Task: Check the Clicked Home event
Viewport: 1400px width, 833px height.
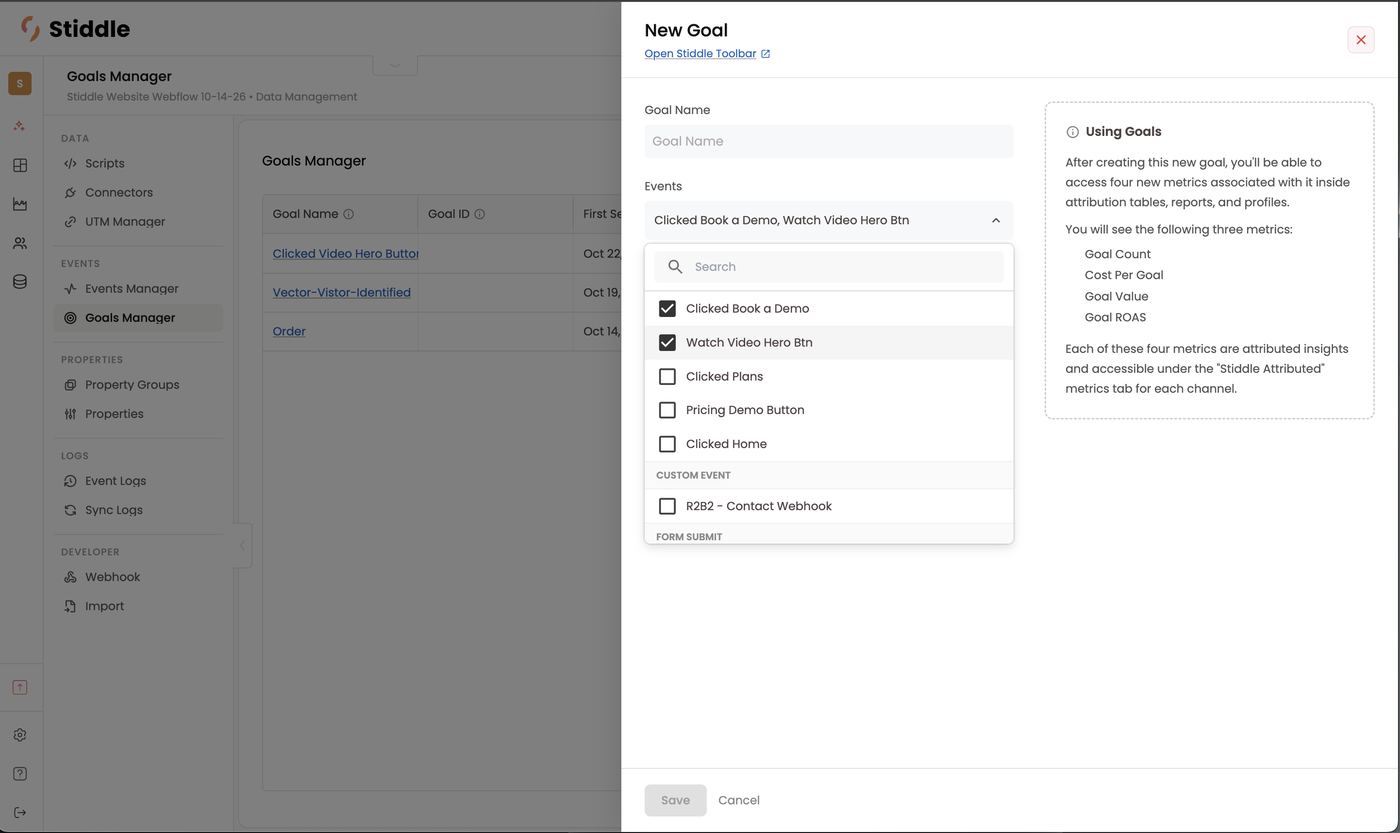Action: (x=667, y=444)
